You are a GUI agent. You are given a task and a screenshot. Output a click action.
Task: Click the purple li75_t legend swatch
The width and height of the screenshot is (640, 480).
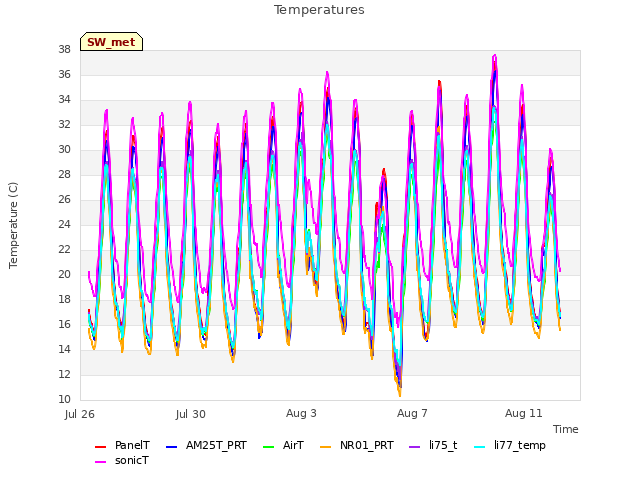(x=414, y=447)
